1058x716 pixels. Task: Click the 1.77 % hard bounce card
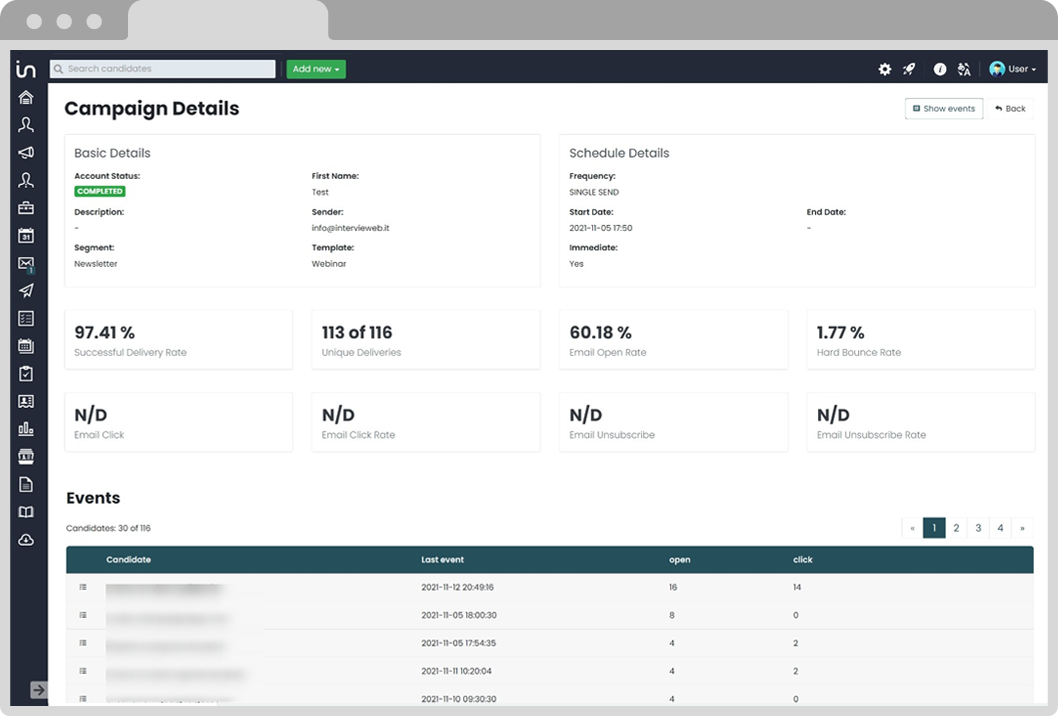(921, 339)
